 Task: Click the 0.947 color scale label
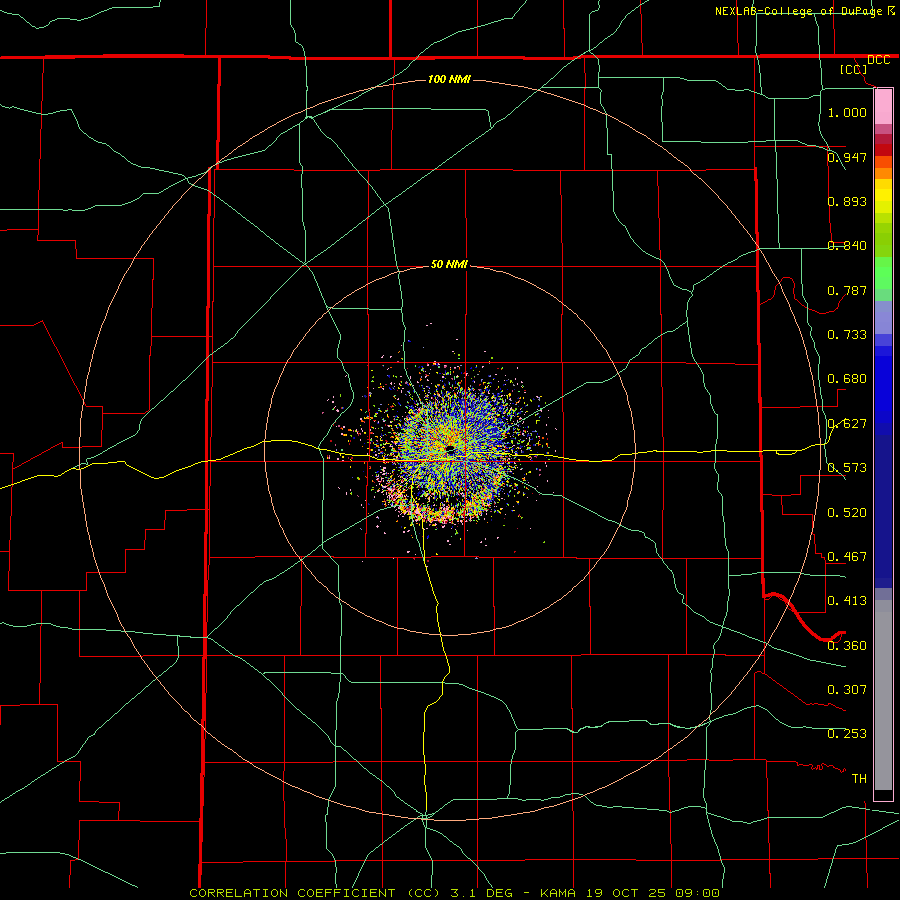[x=847, y=157]
